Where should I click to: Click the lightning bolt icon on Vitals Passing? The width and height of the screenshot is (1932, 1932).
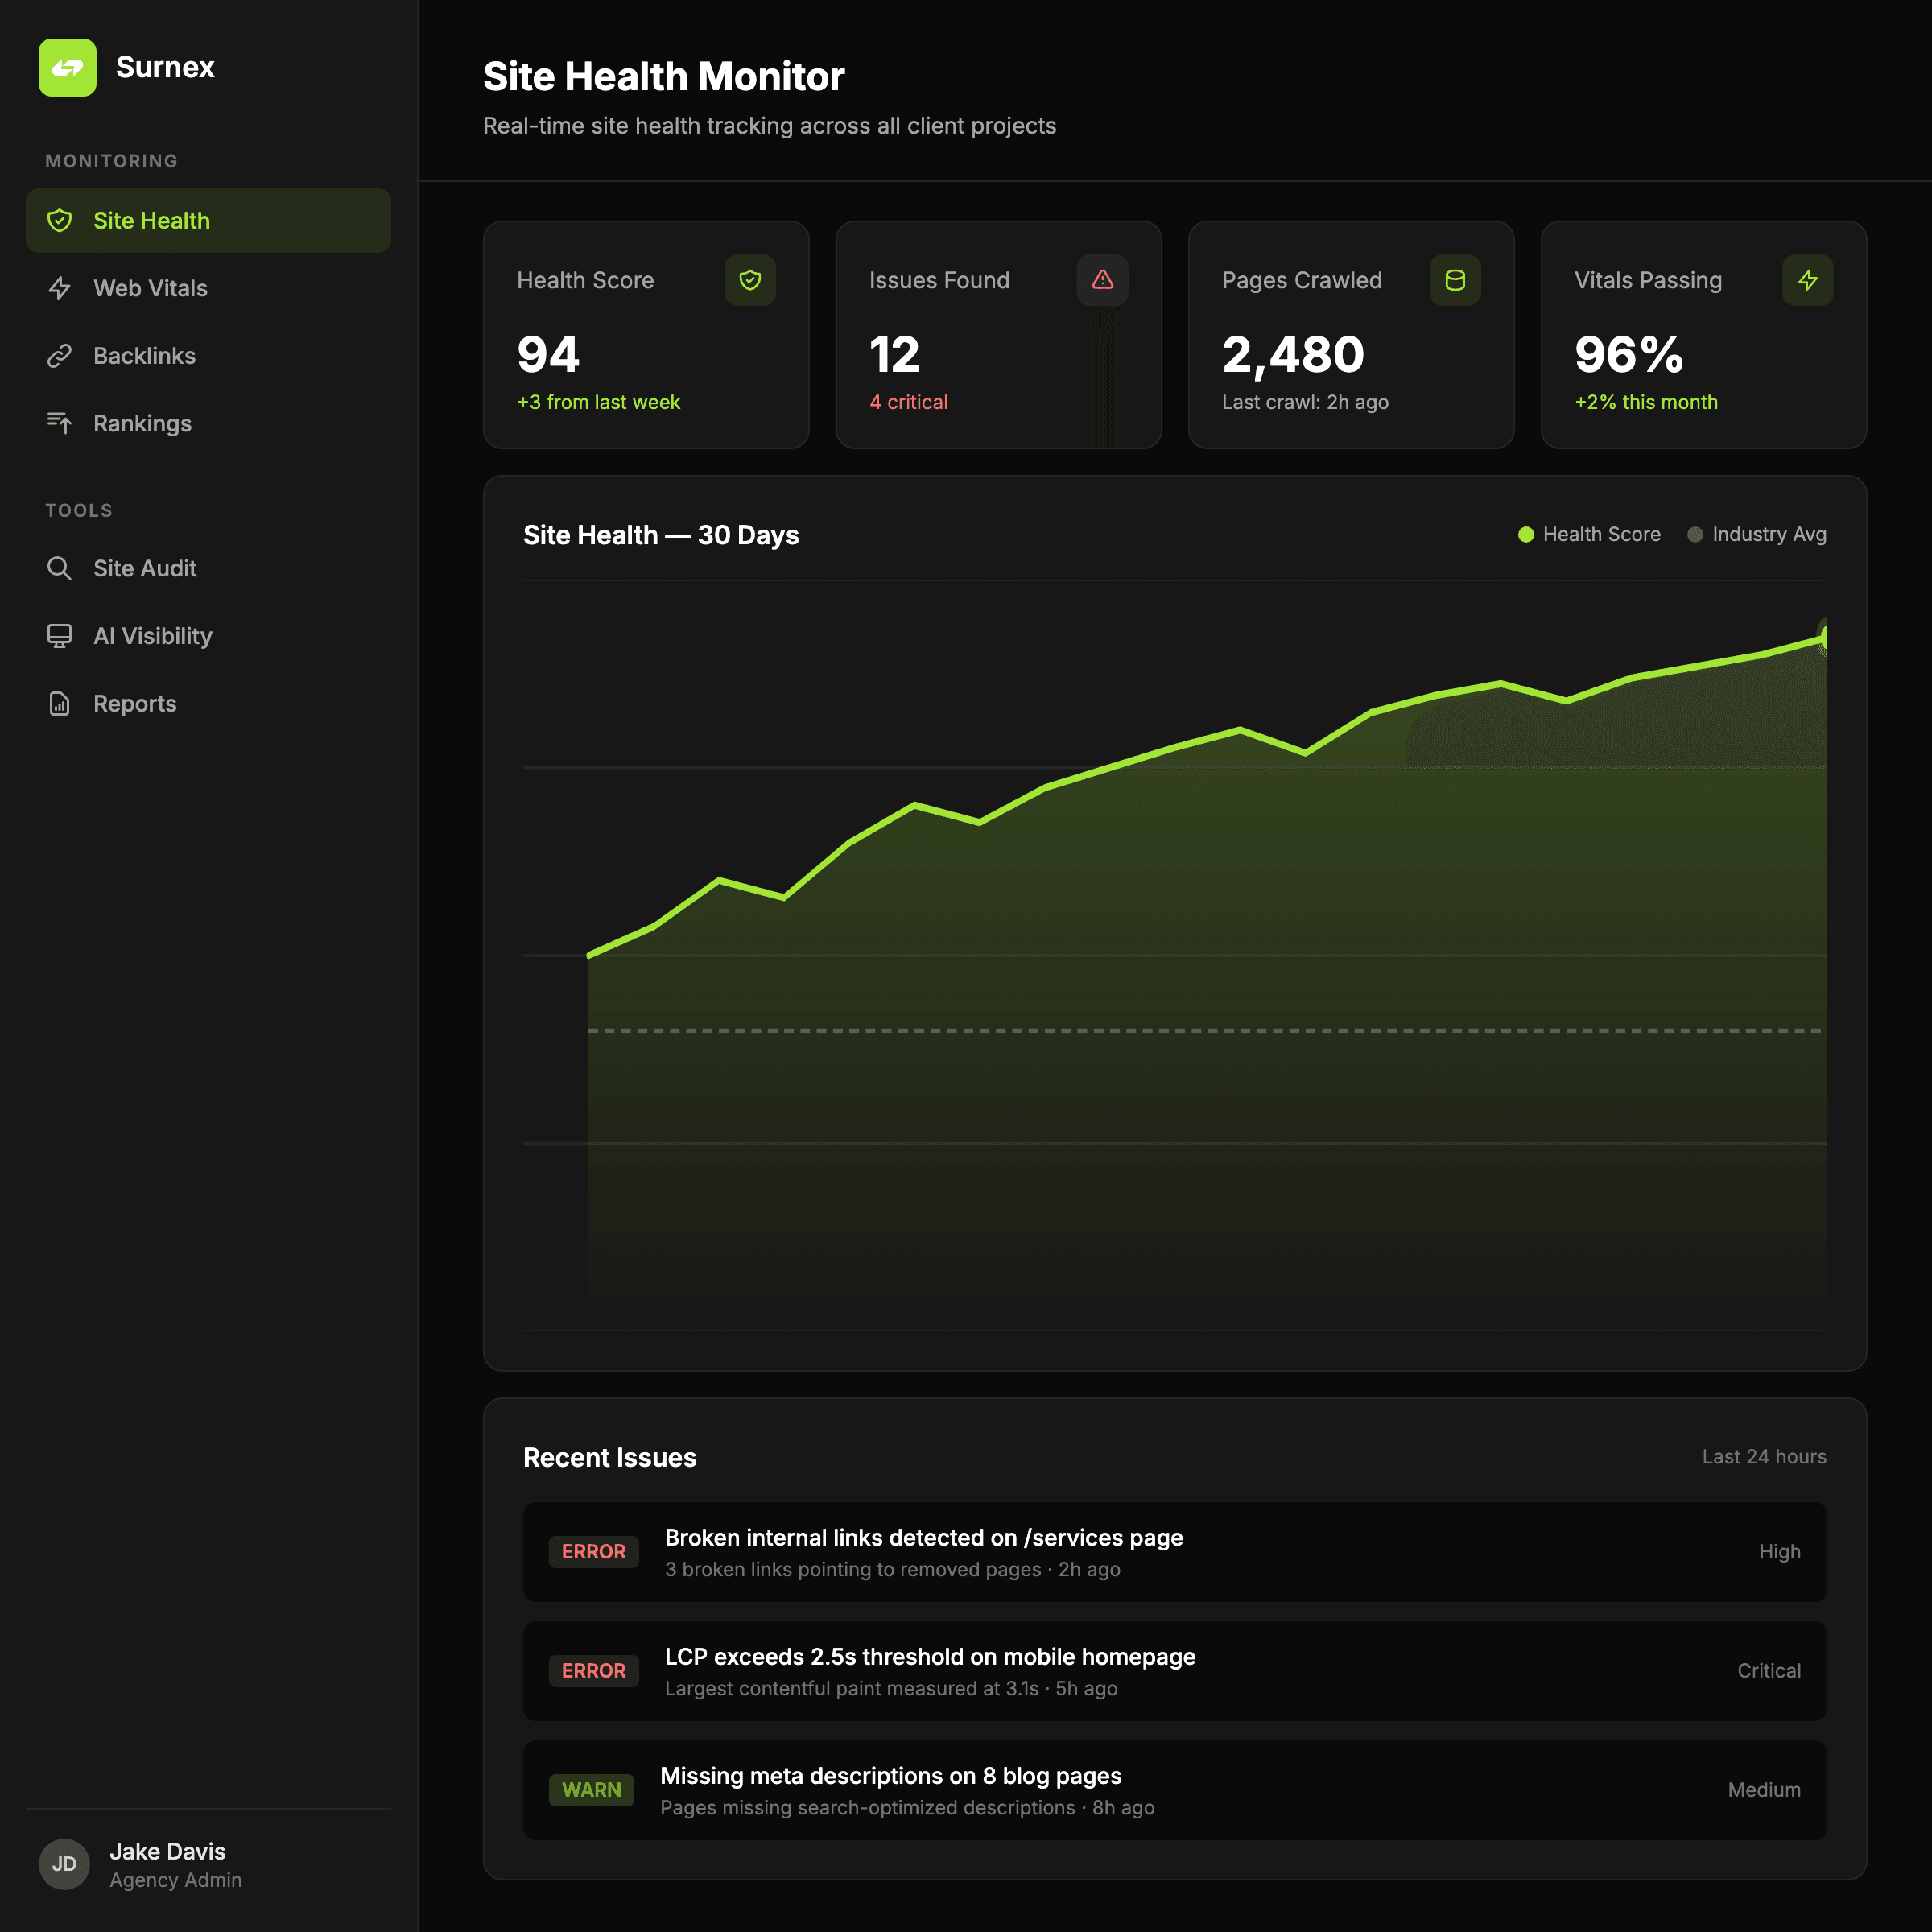coord(1807,280)
